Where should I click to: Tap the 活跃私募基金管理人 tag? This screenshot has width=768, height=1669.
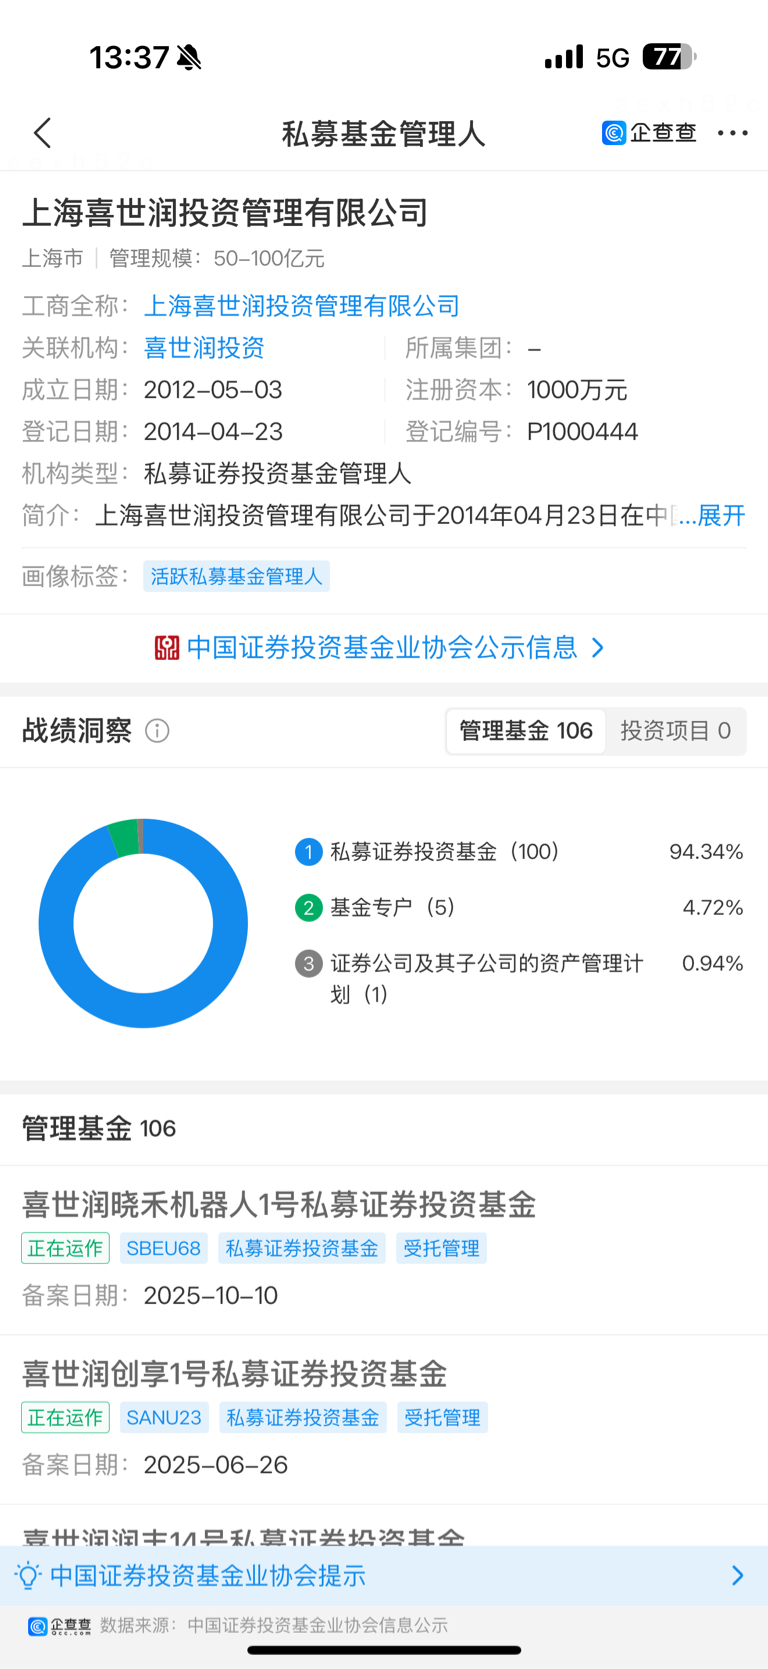236,576
